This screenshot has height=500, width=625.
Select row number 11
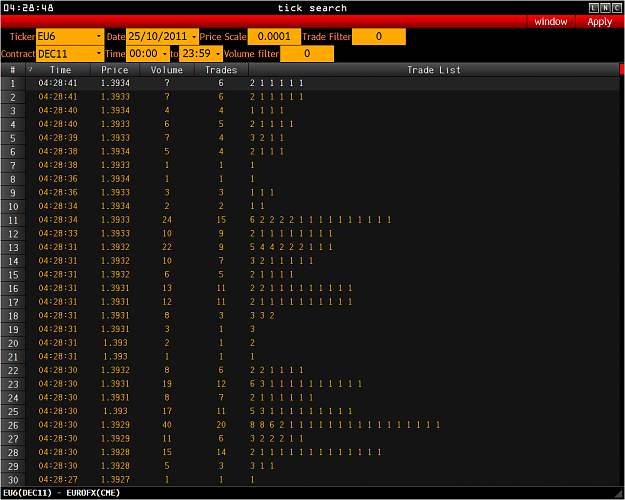pos(13,220)
